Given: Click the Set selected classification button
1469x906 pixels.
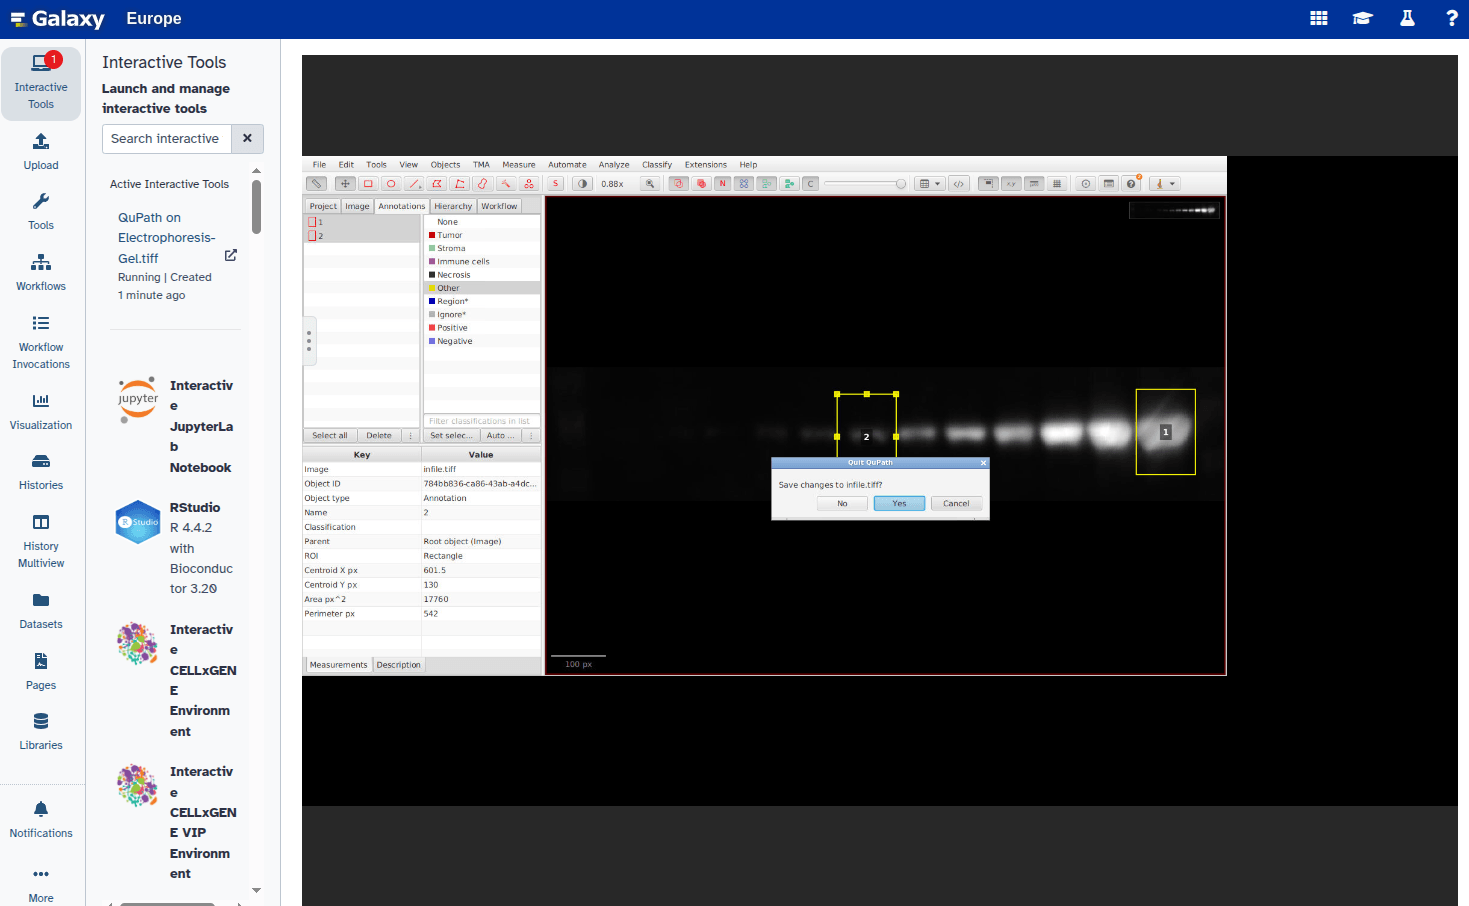Looking at the screenshot, I should click(x=451, y=436).
